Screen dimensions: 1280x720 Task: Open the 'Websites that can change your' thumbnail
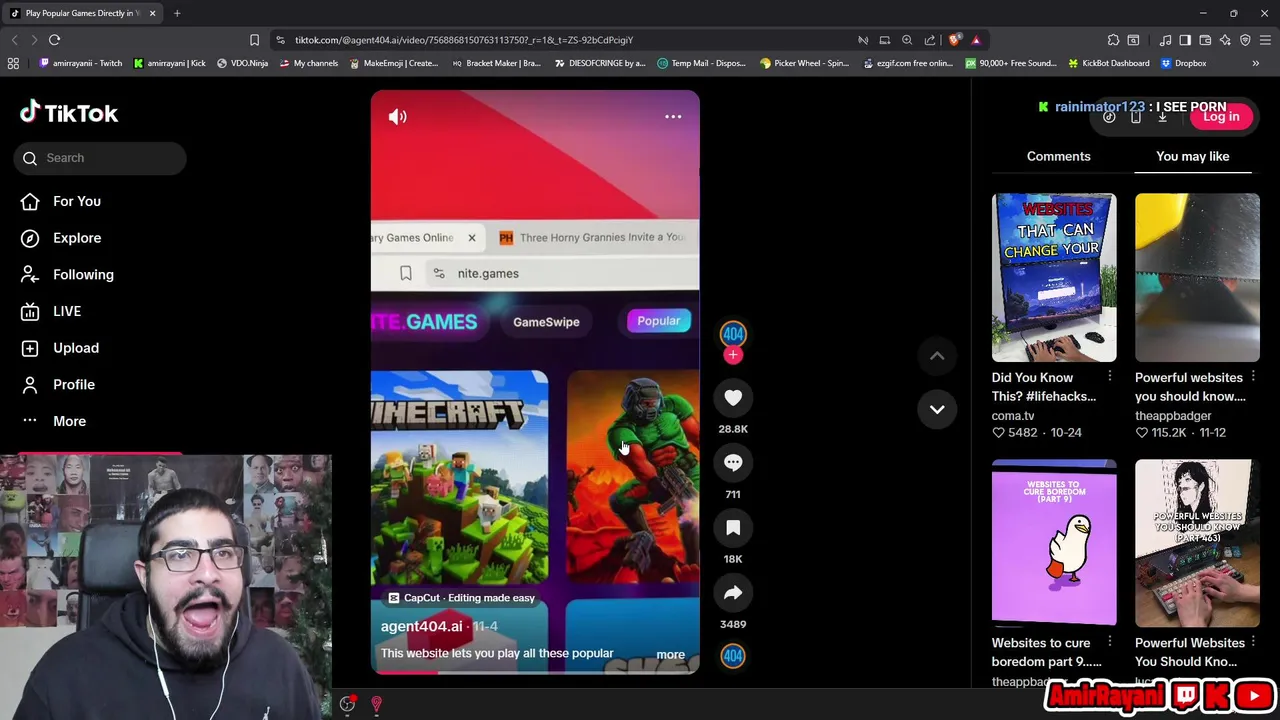1054,277
